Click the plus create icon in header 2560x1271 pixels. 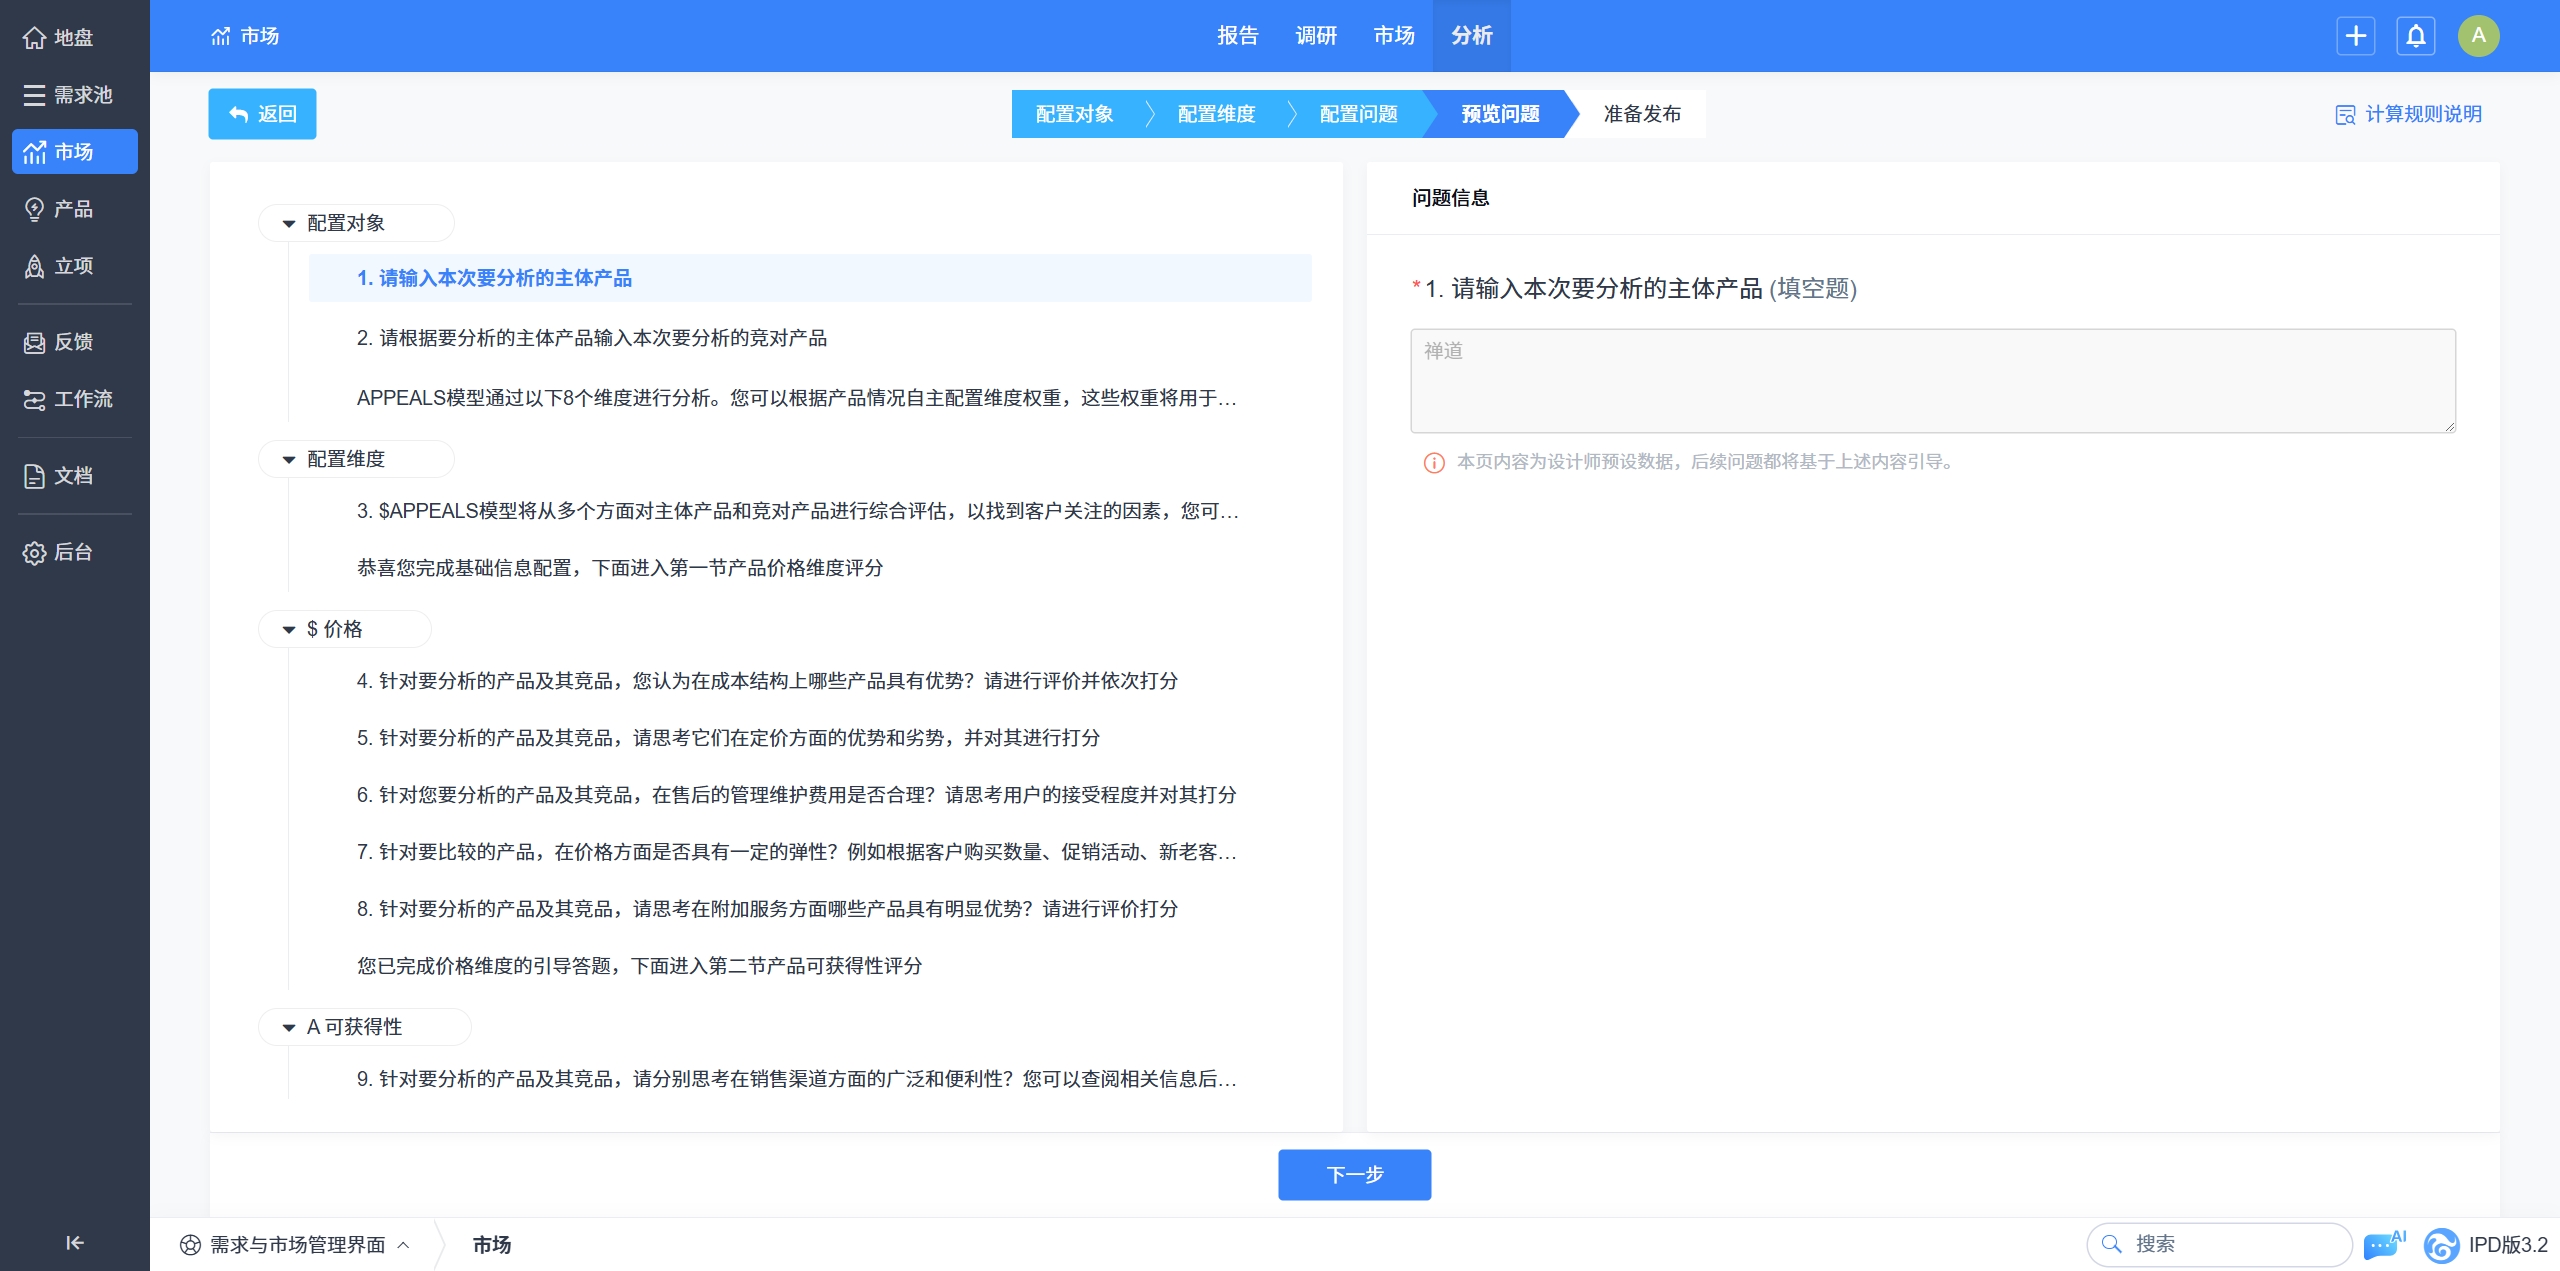coord(2355,36)
